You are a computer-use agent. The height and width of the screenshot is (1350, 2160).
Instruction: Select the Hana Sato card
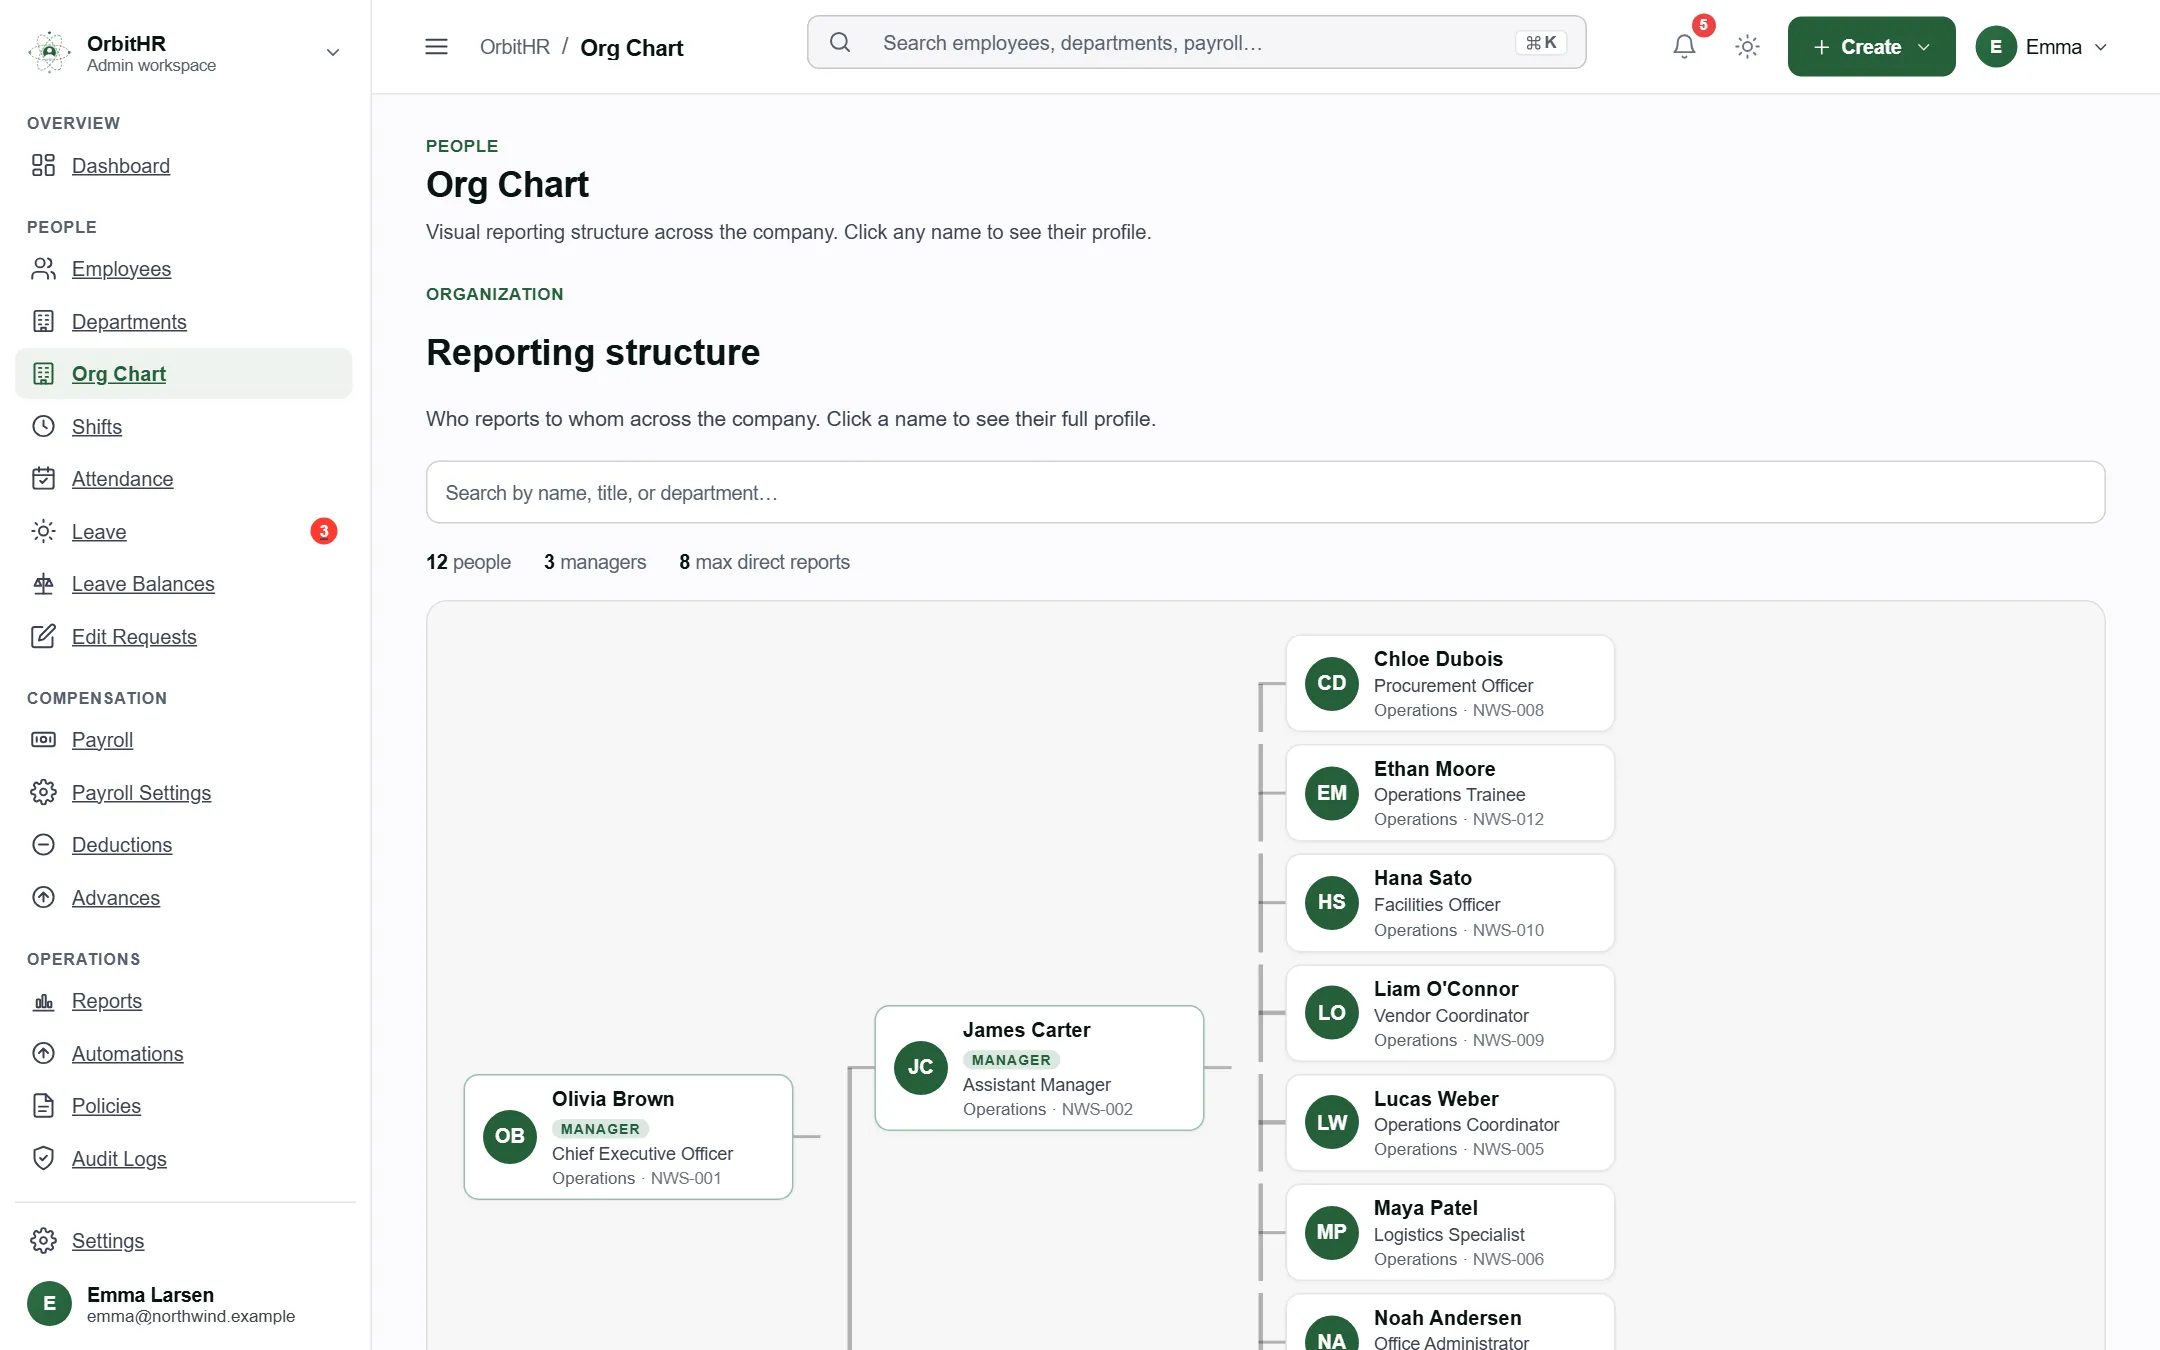1450,903
